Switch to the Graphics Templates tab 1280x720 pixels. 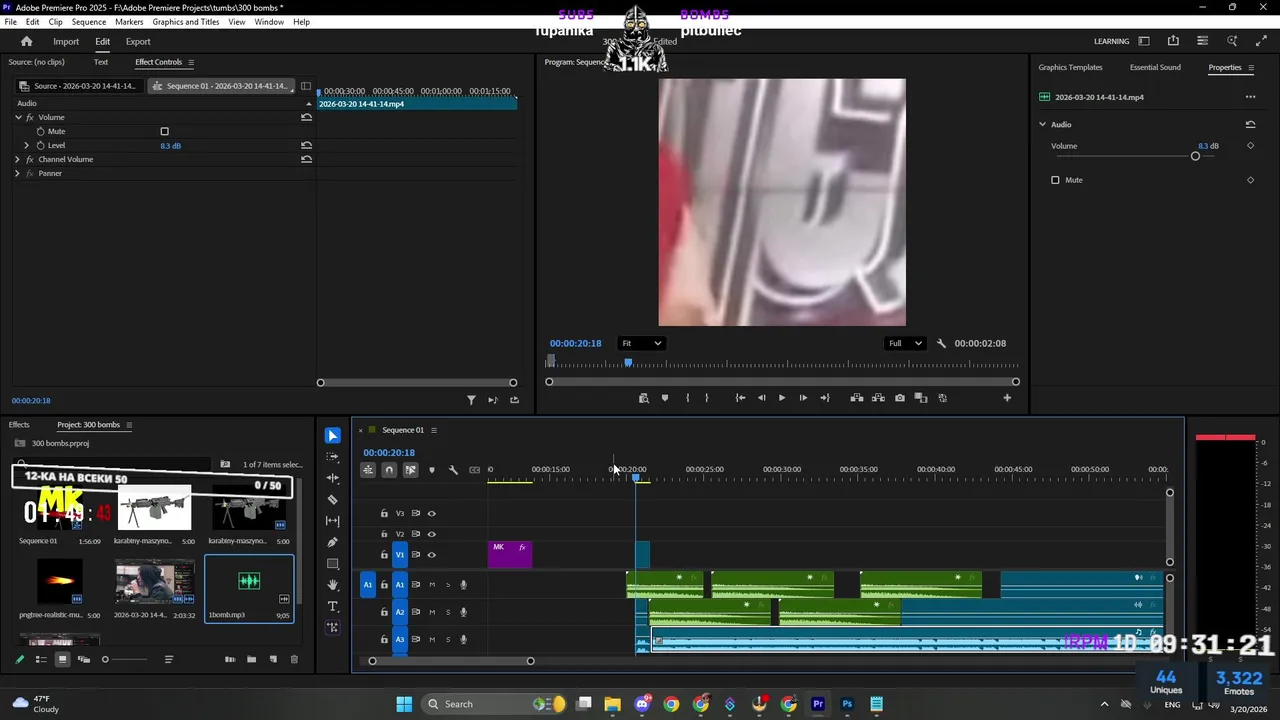(x=1070, y=67)
